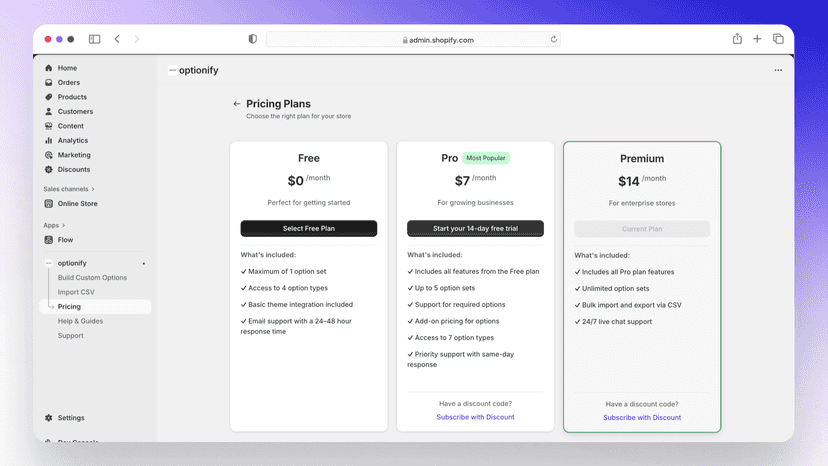Open the three-dot menu for optionify
The height and width of the screenshot is (466, 828).
[778, 70]
